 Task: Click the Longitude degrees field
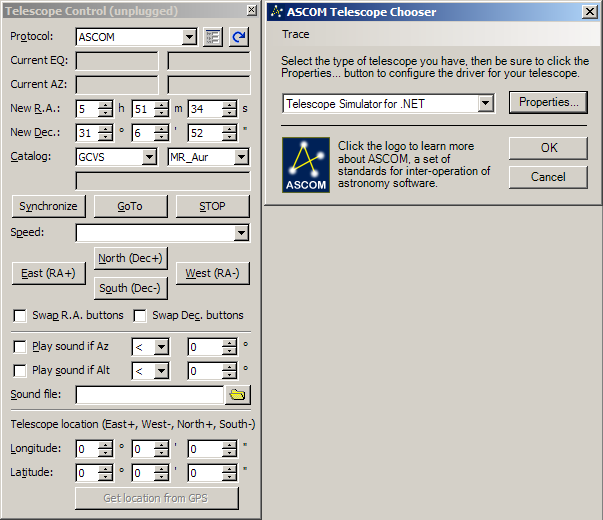(x=88, y=449)
